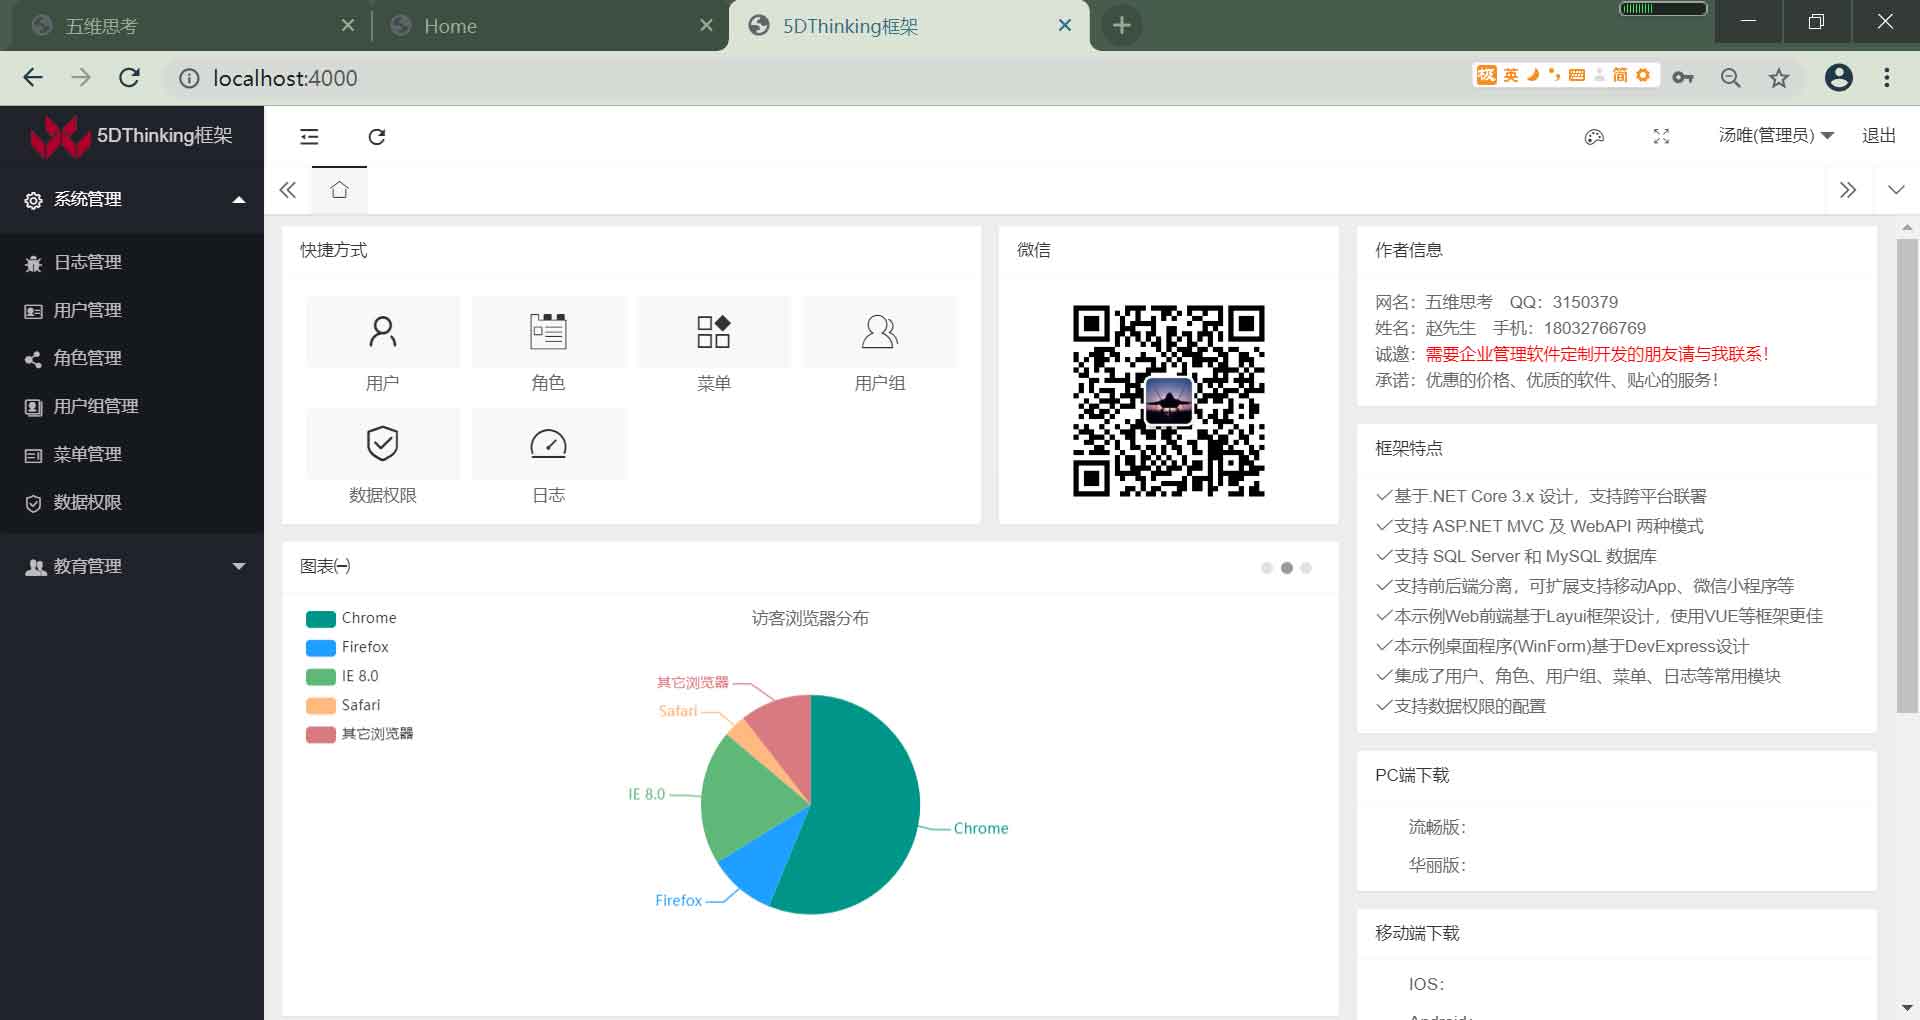Viewport: 1920px width, 1020px height.
Task: Open the tab actions dropdown chevron
Action: 1896,190
